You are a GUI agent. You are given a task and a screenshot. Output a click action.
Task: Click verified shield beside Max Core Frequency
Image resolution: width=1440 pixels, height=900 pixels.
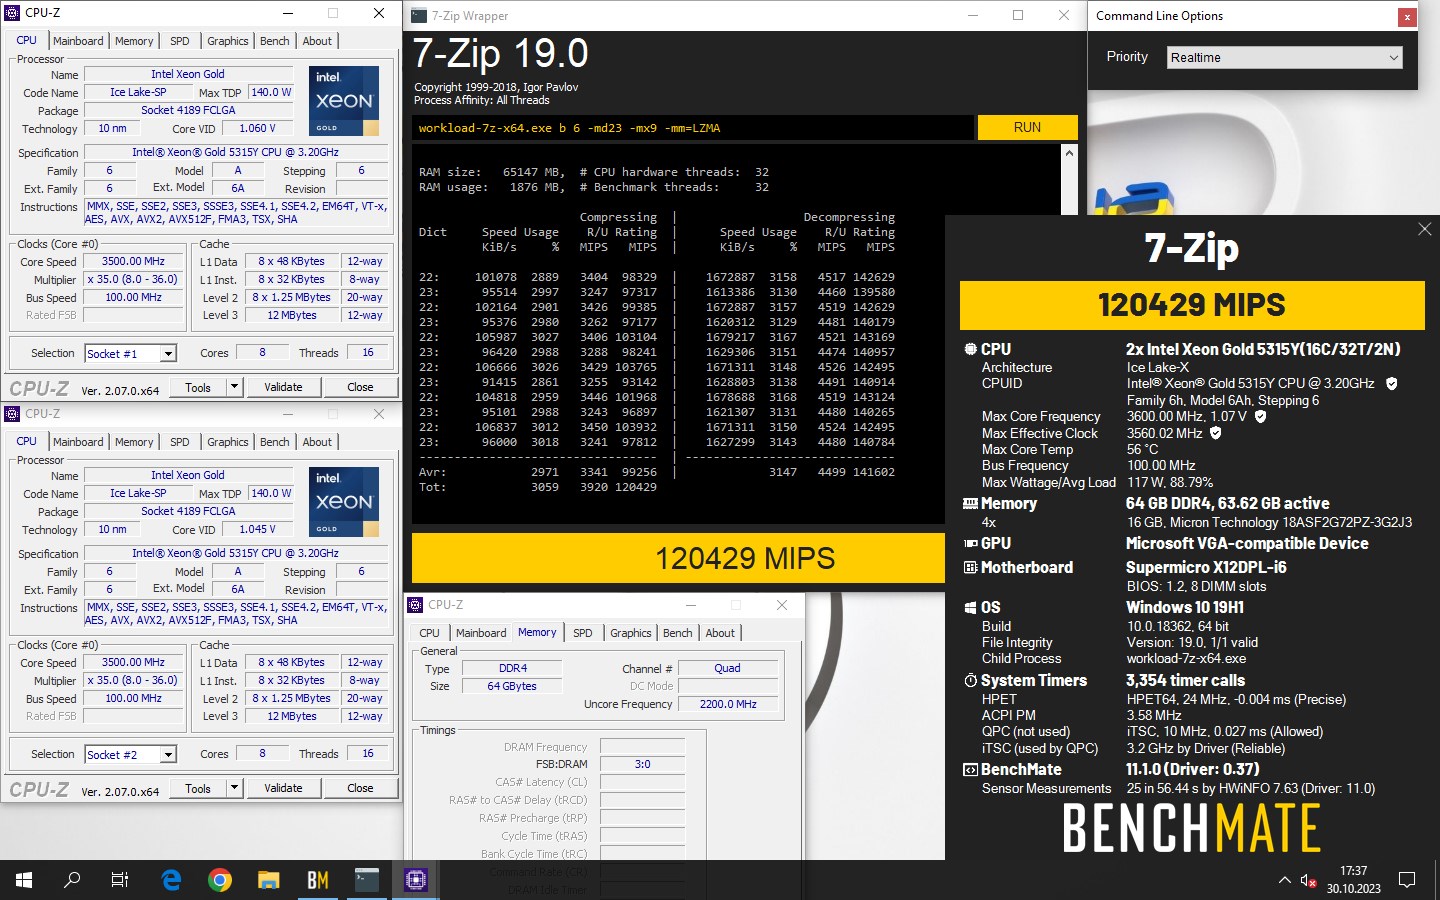(1260, 416)
